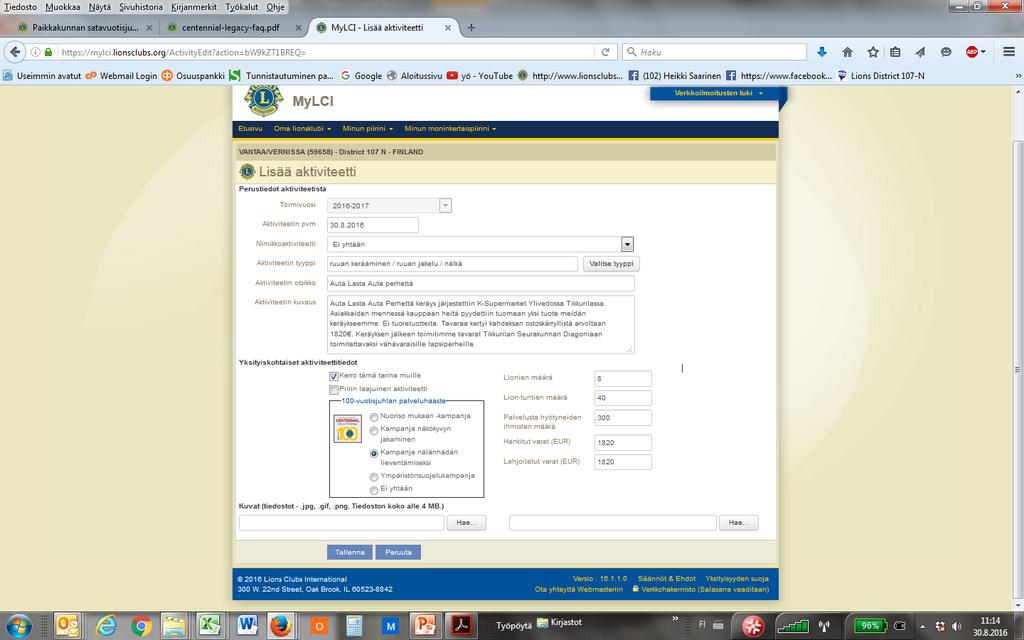Cancel with the 'Peruuta' button
The width and height of the screenshot is (1024, 640).
point(398,552)
